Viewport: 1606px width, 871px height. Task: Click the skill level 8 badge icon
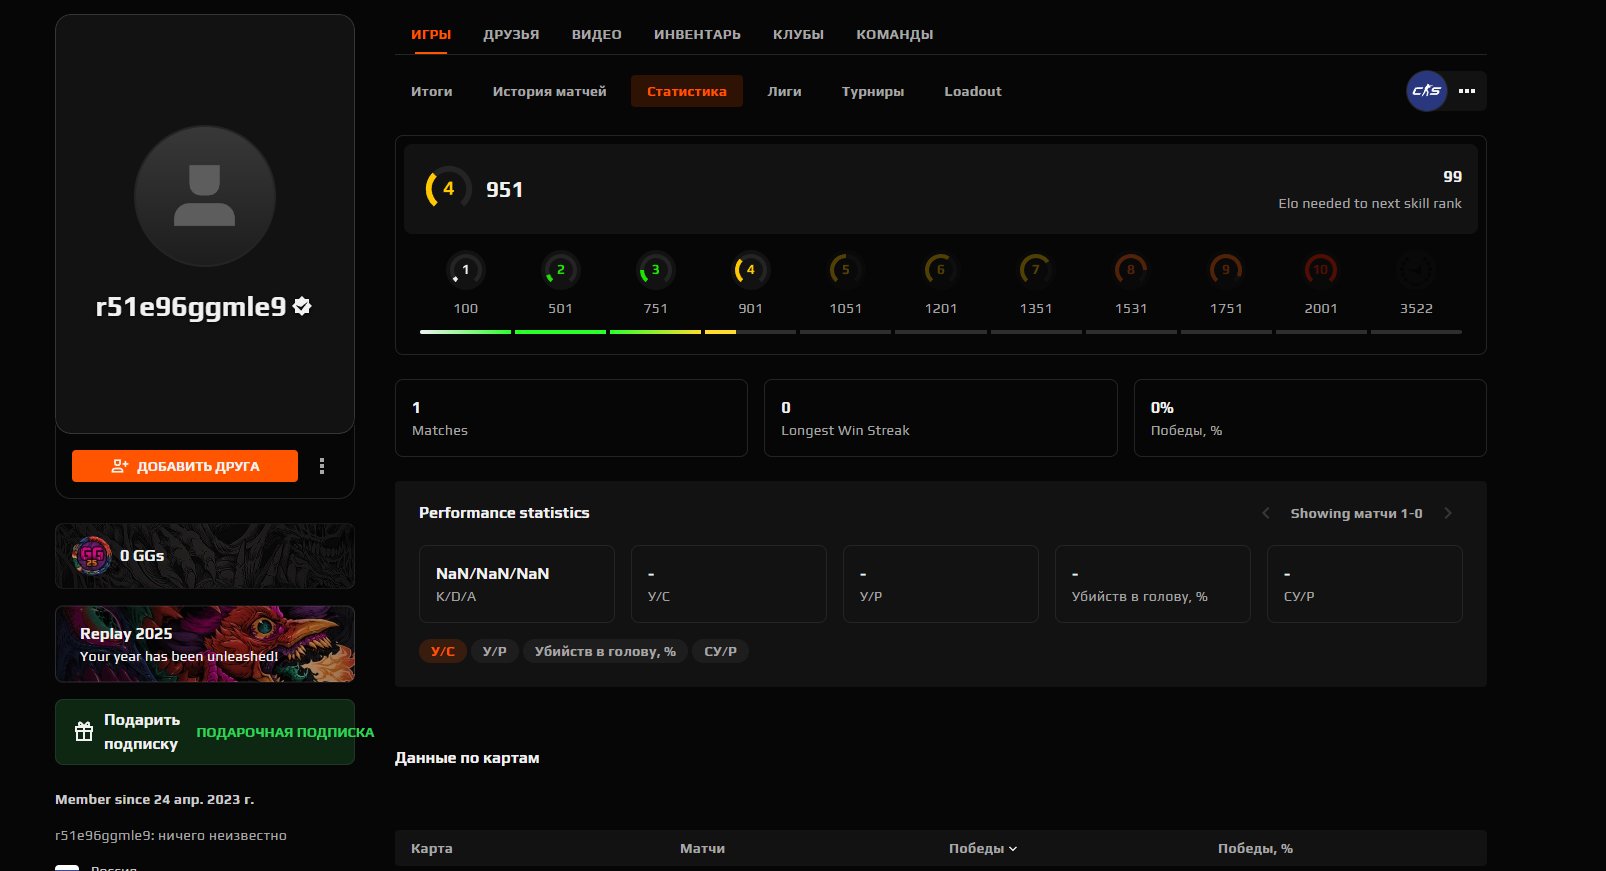tap(1131, 270)
